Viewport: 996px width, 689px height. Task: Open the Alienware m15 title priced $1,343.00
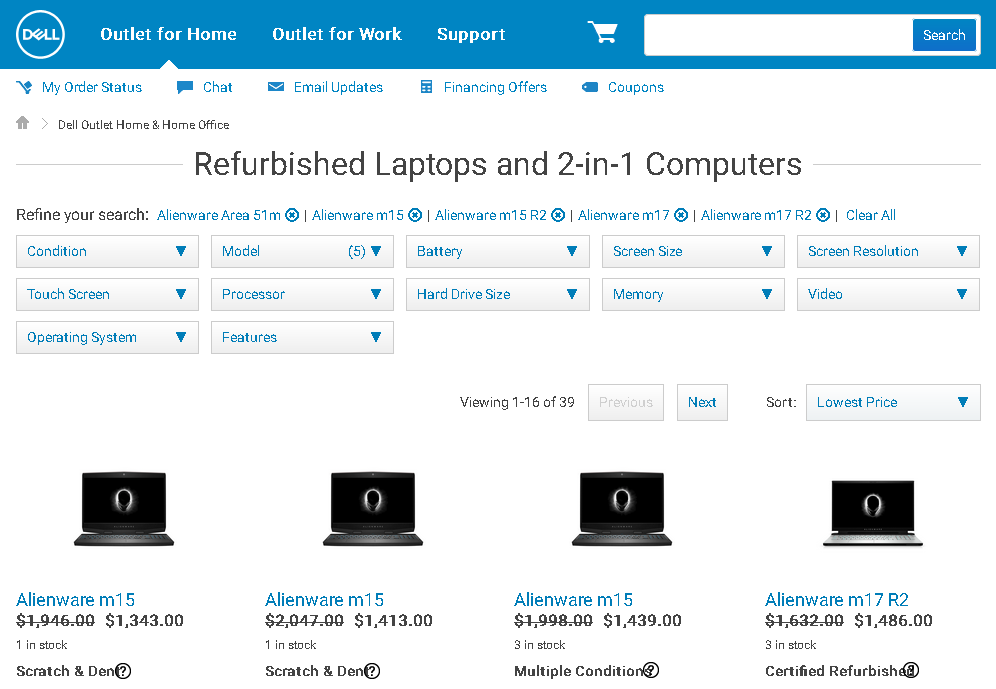(76, 599)
